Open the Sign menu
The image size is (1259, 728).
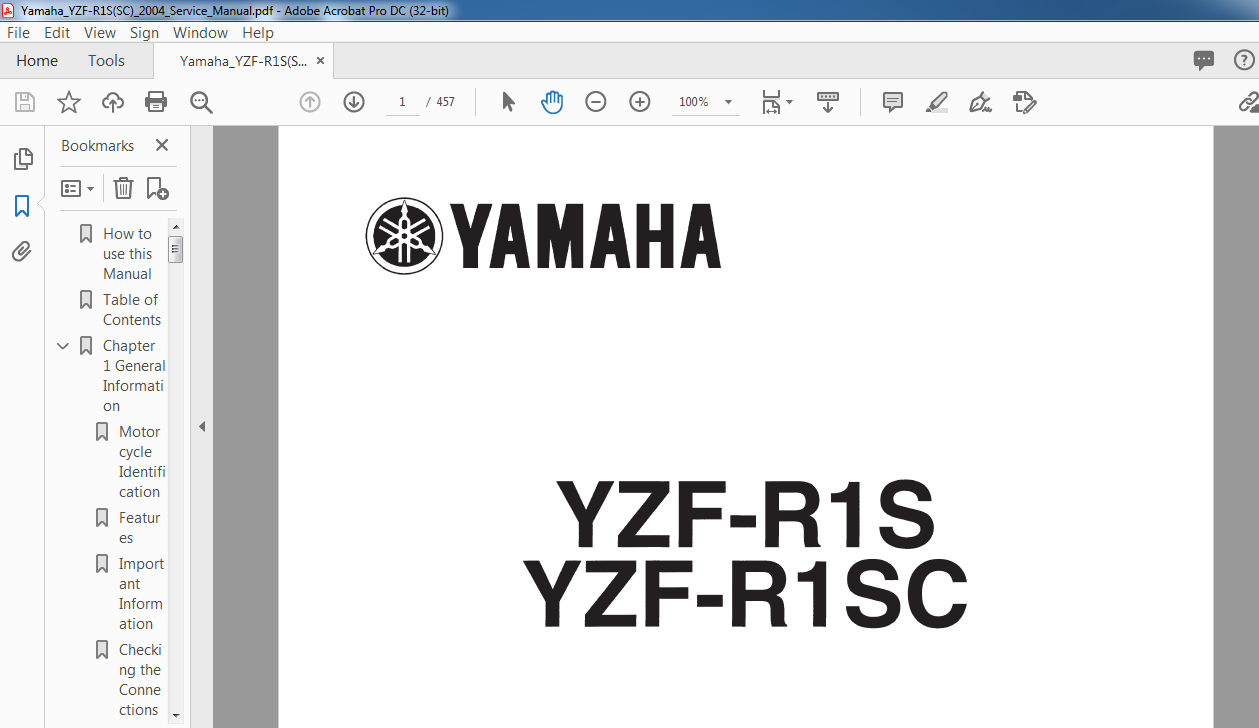pyautogui.click(x=144, y=33)
